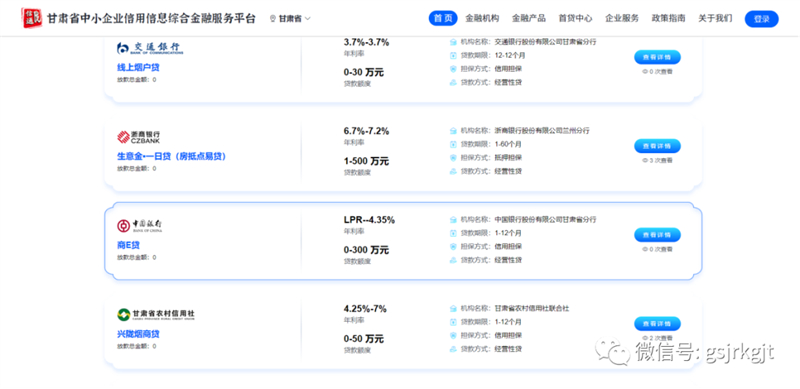This screenshot has width=800, height=389.
Task: Click the 担保方式 shield icon in the 兴陇烟商贷 card
Action: 453,335
